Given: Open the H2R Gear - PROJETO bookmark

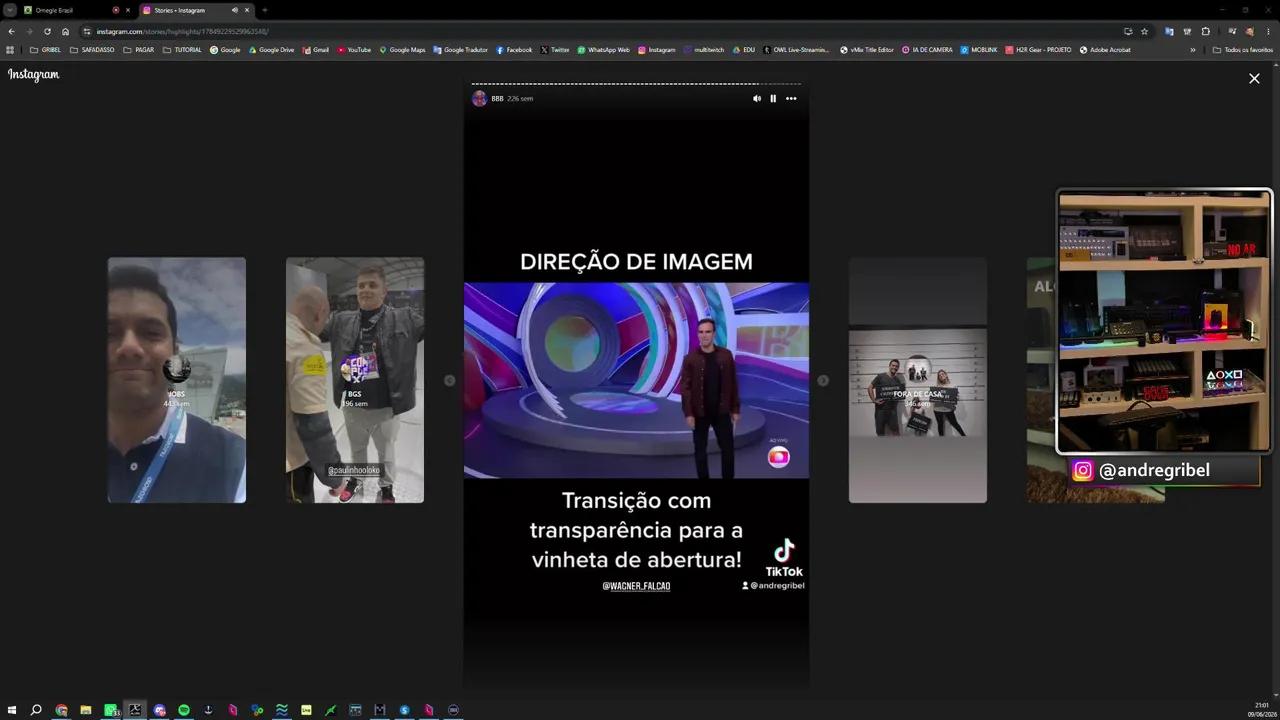Looking at the screenshot, I should point(1038,50).
